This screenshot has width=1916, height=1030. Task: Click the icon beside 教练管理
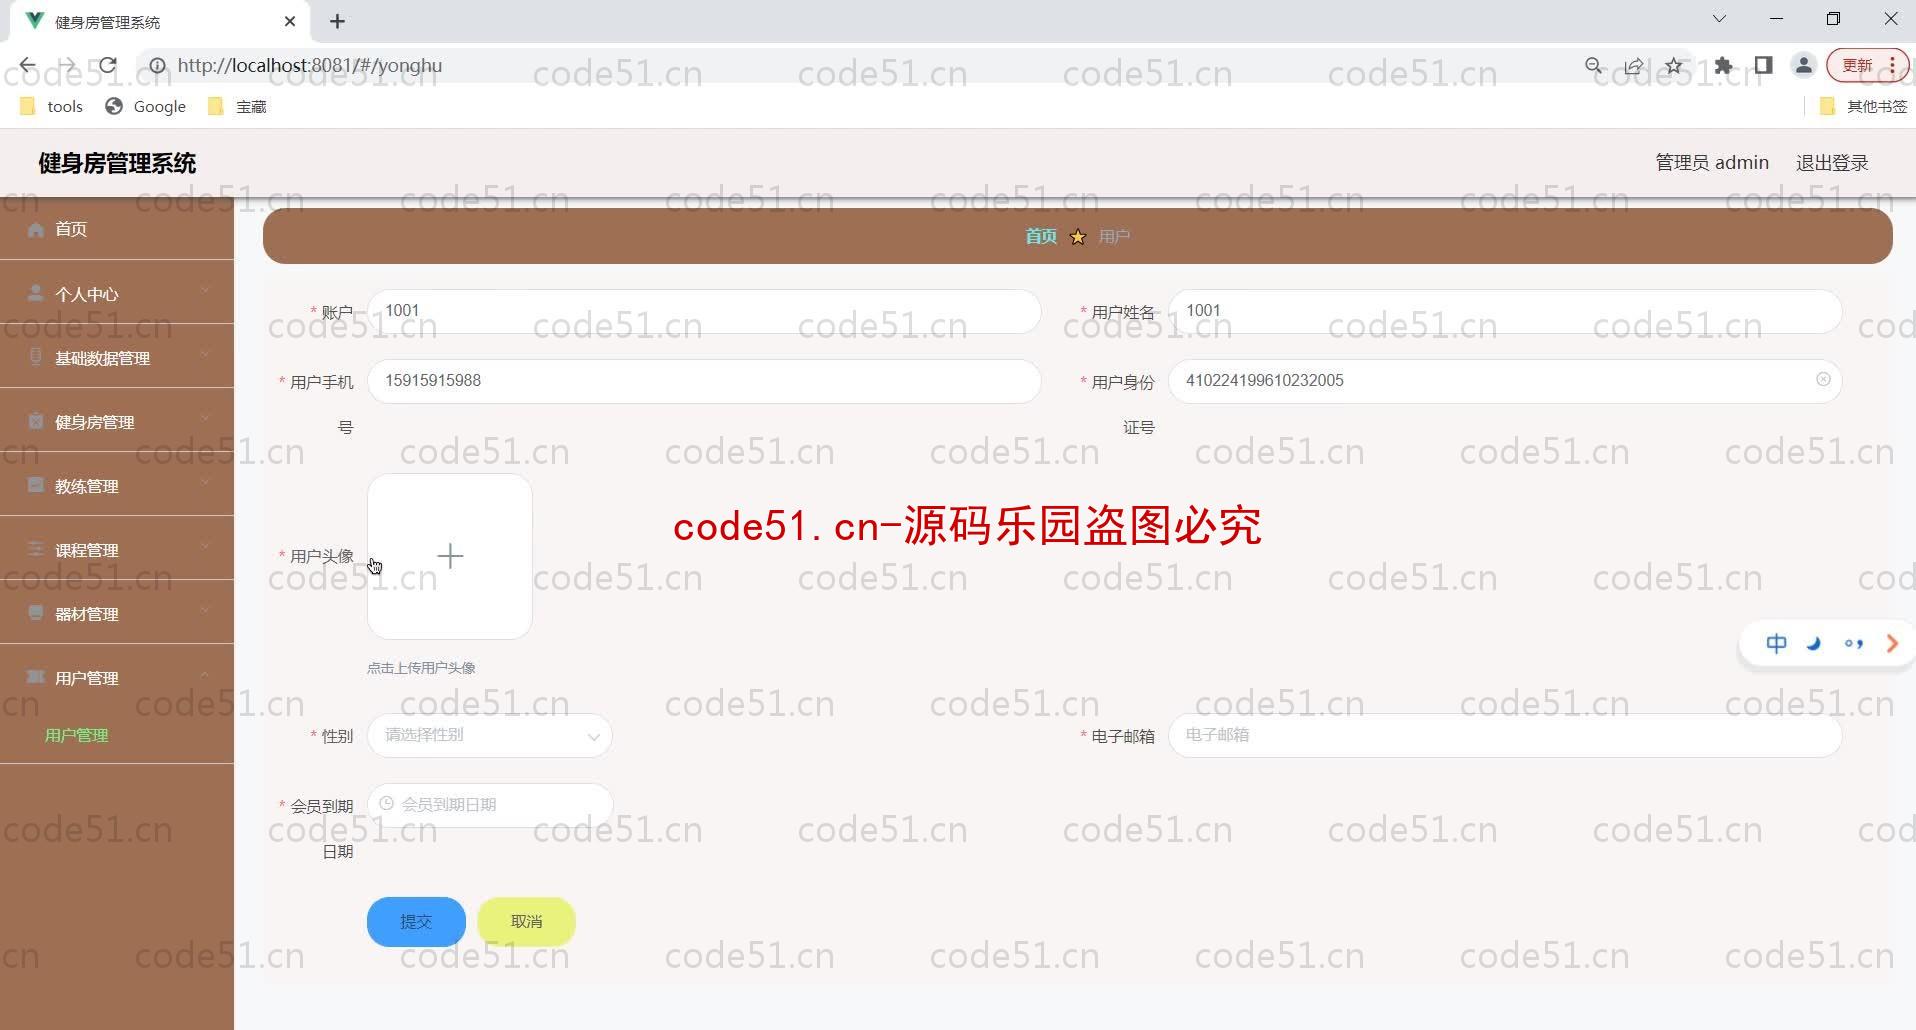pos(36,485)
